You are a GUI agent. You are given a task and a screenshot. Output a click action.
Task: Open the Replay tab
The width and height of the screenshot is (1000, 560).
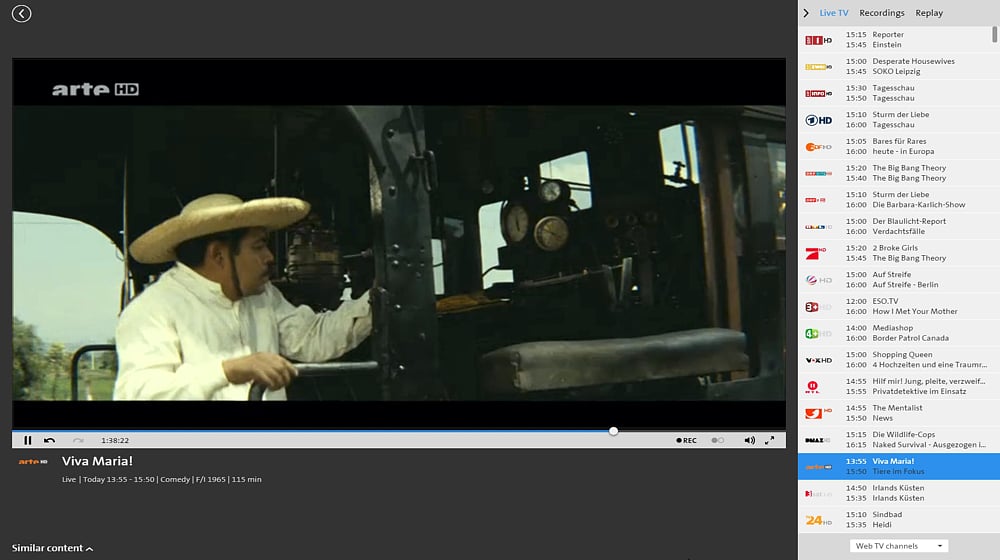click(x=928, y=13)
